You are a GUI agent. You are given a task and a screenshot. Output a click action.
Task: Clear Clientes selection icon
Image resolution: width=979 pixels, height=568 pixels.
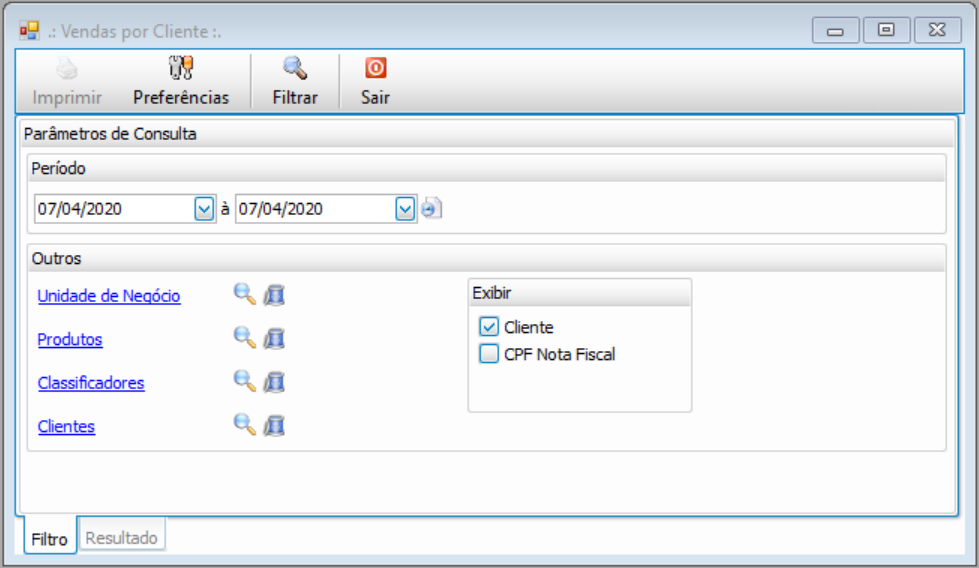(274, 426)
